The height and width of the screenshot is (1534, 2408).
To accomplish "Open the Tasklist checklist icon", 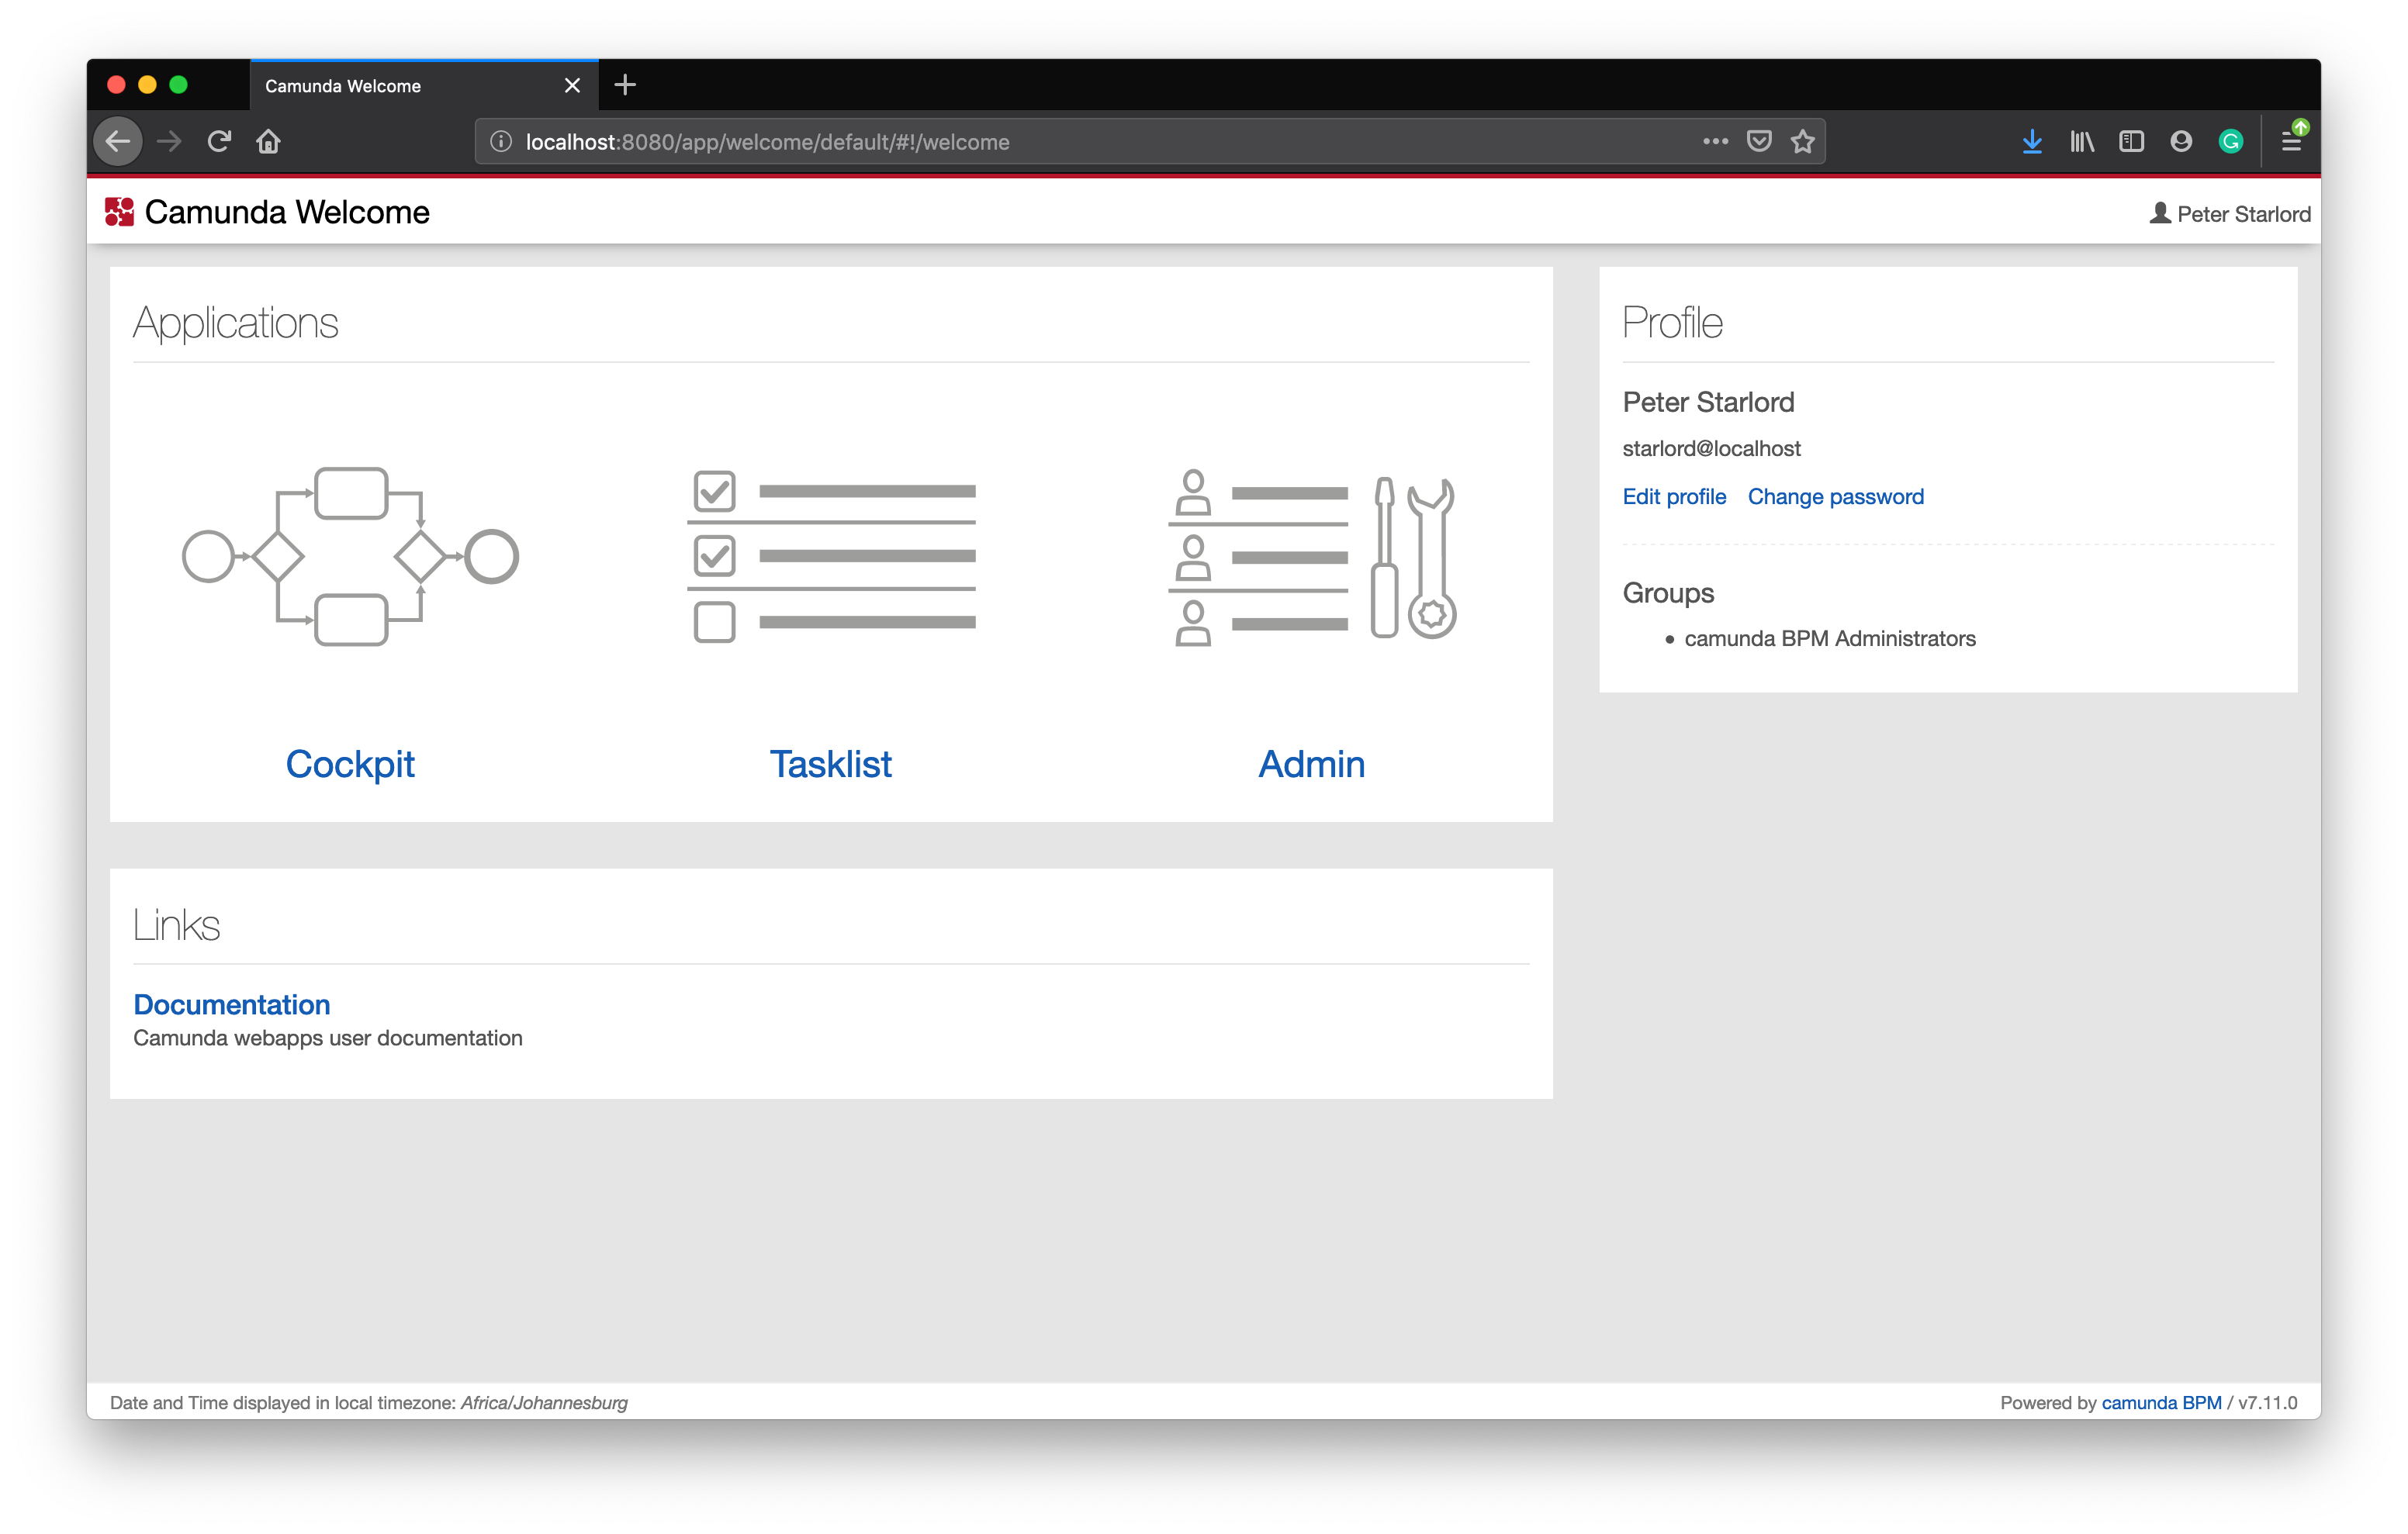I will (831, 556).
